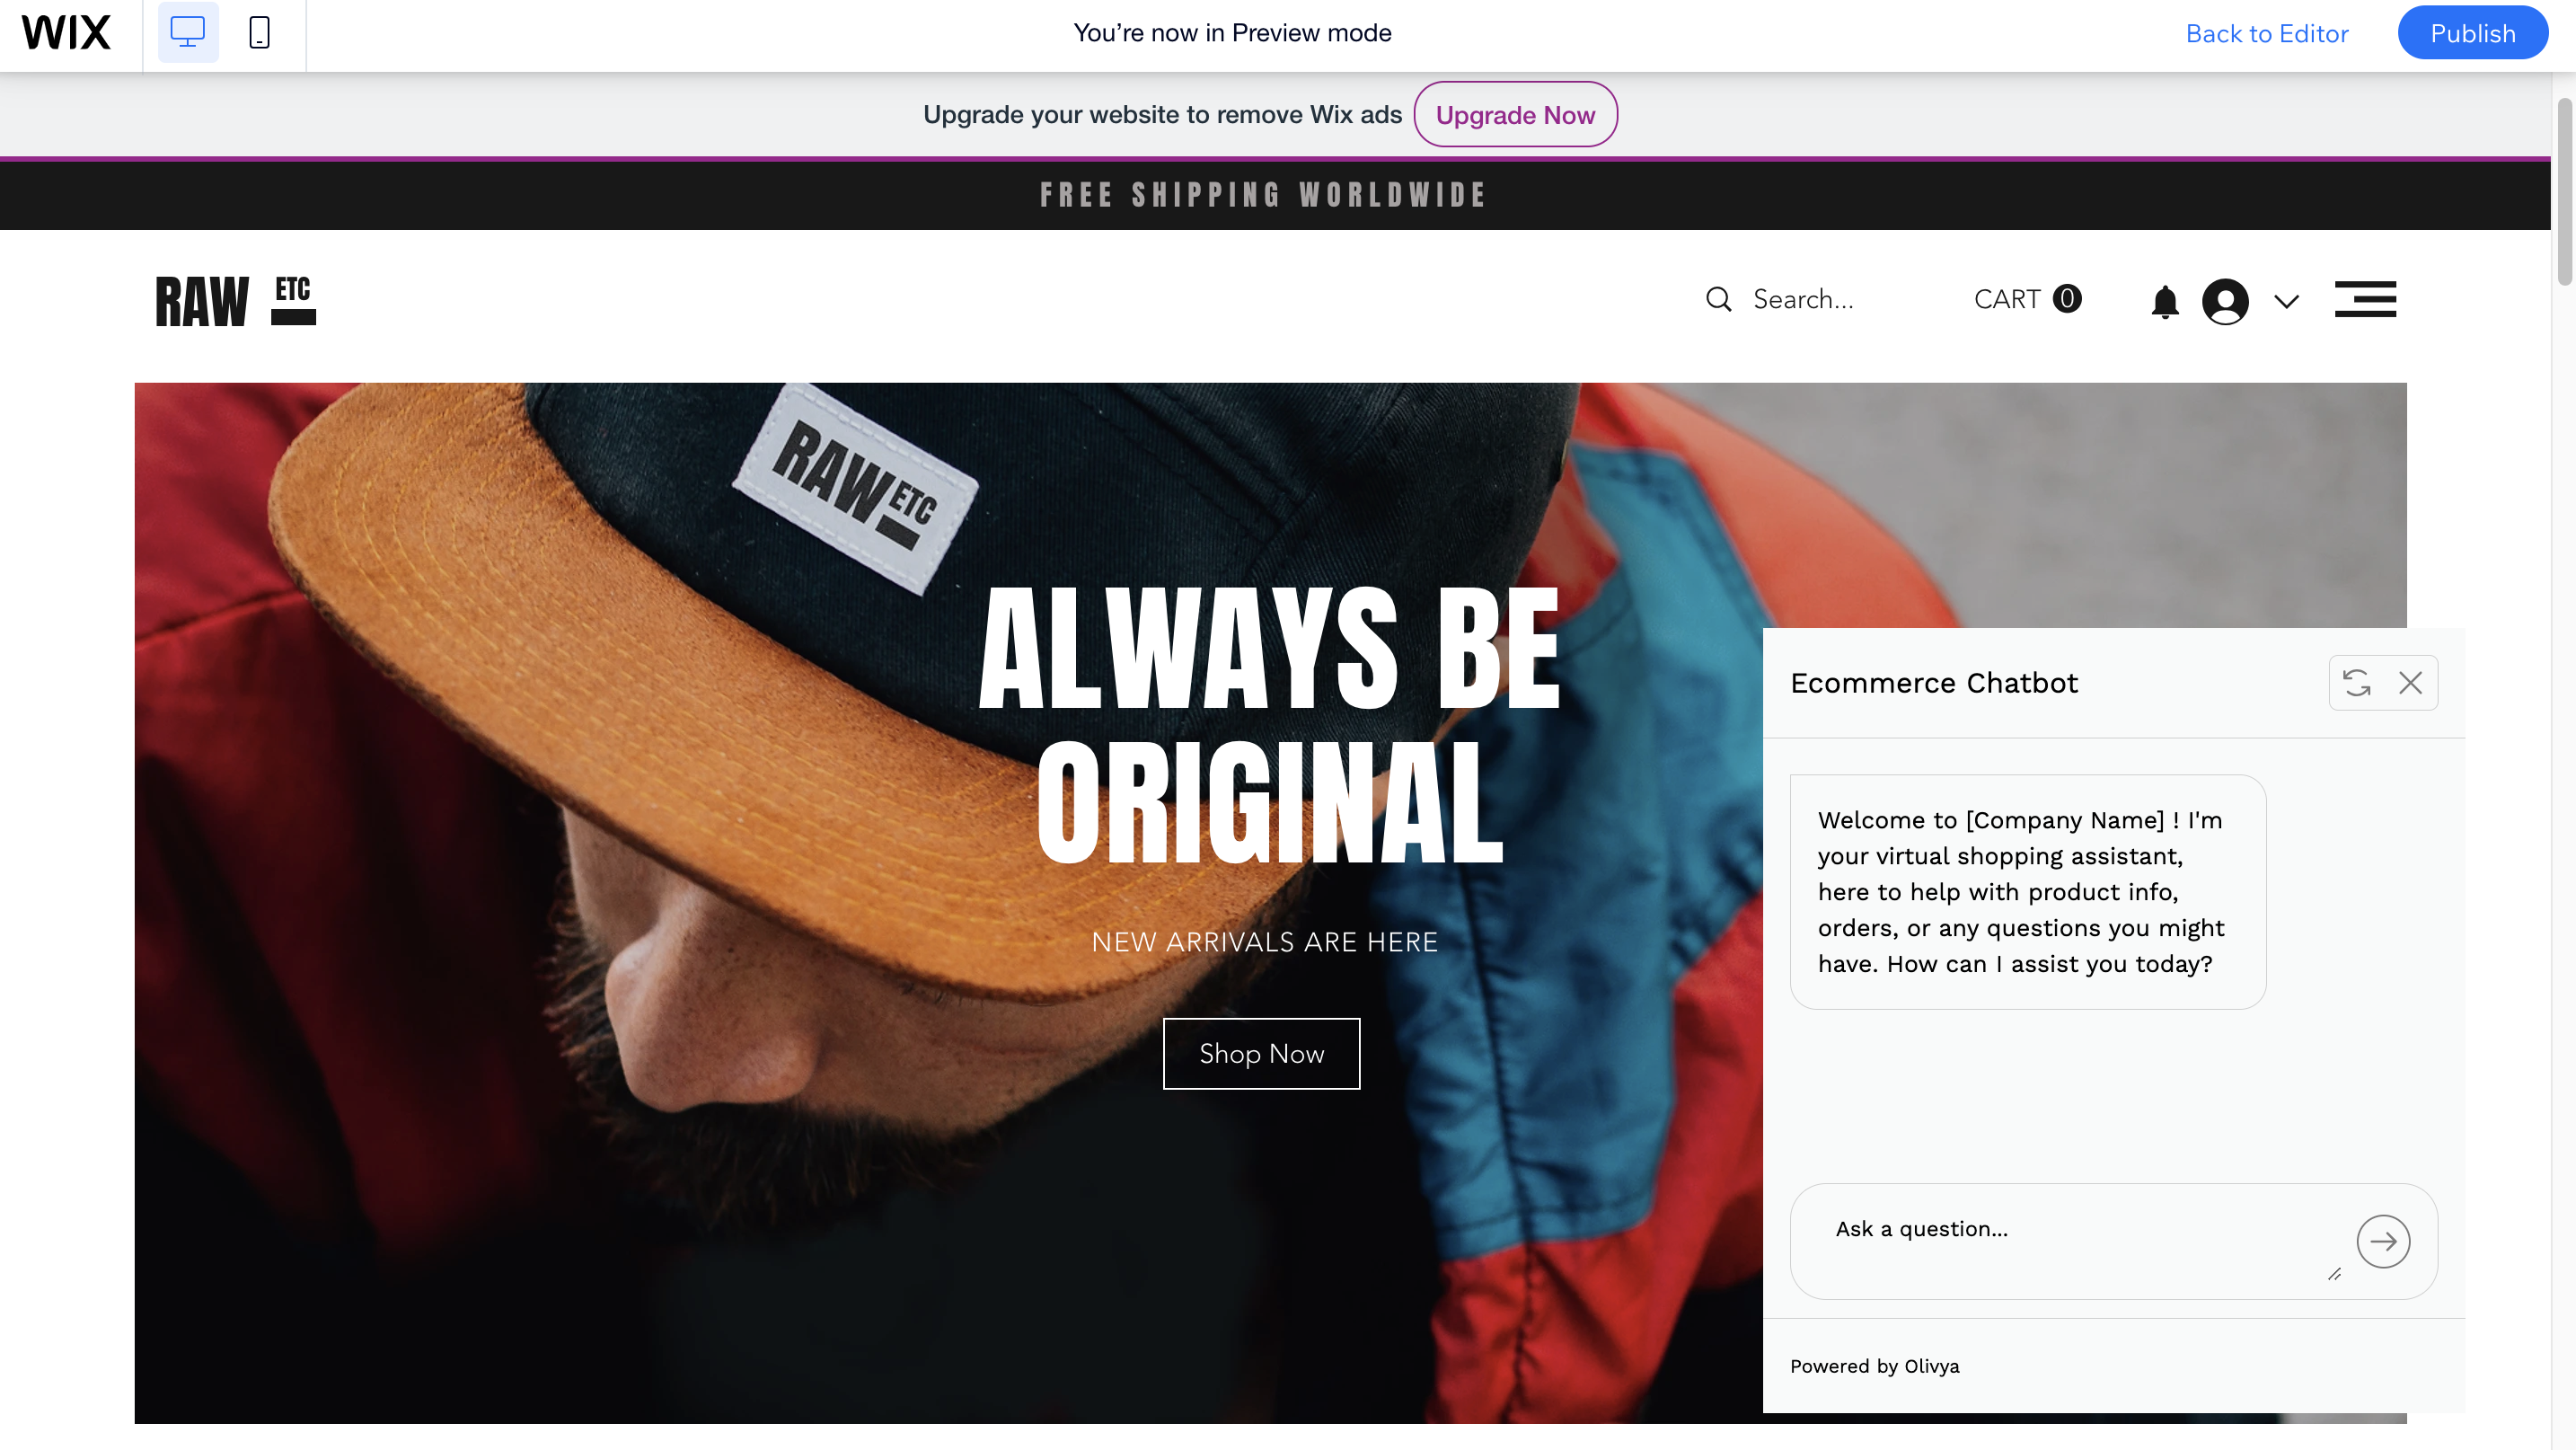Open the notifications bell icon
Screen dimensions: 2576x1450
[2165, 301]
